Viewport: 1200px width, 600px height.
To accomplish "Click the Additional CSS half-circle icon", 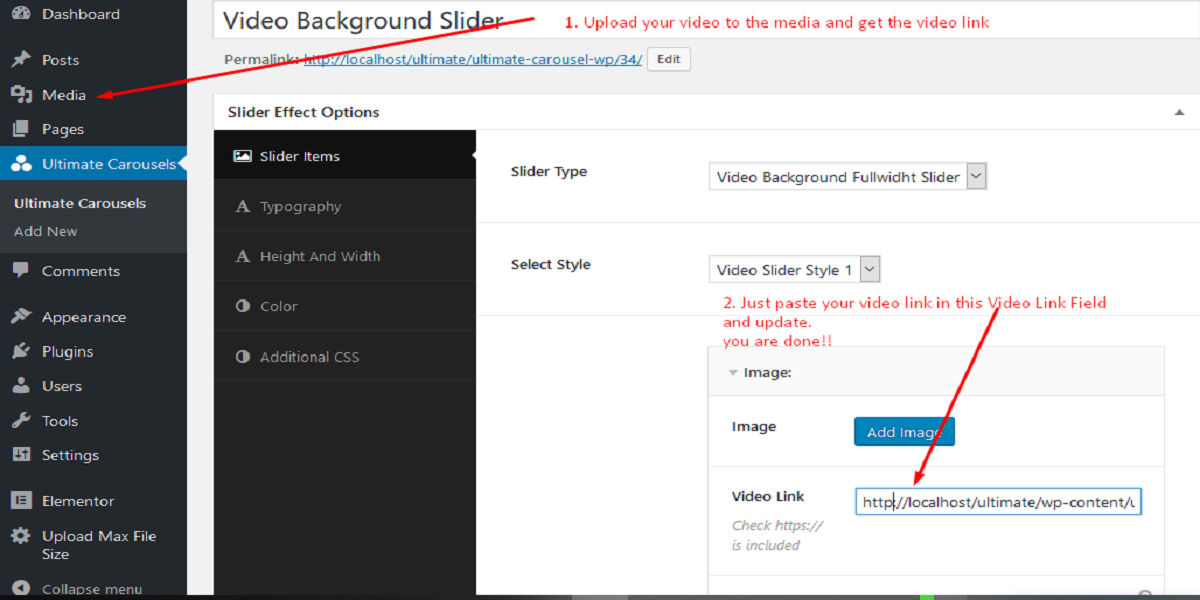I will [x=242, y=357].
